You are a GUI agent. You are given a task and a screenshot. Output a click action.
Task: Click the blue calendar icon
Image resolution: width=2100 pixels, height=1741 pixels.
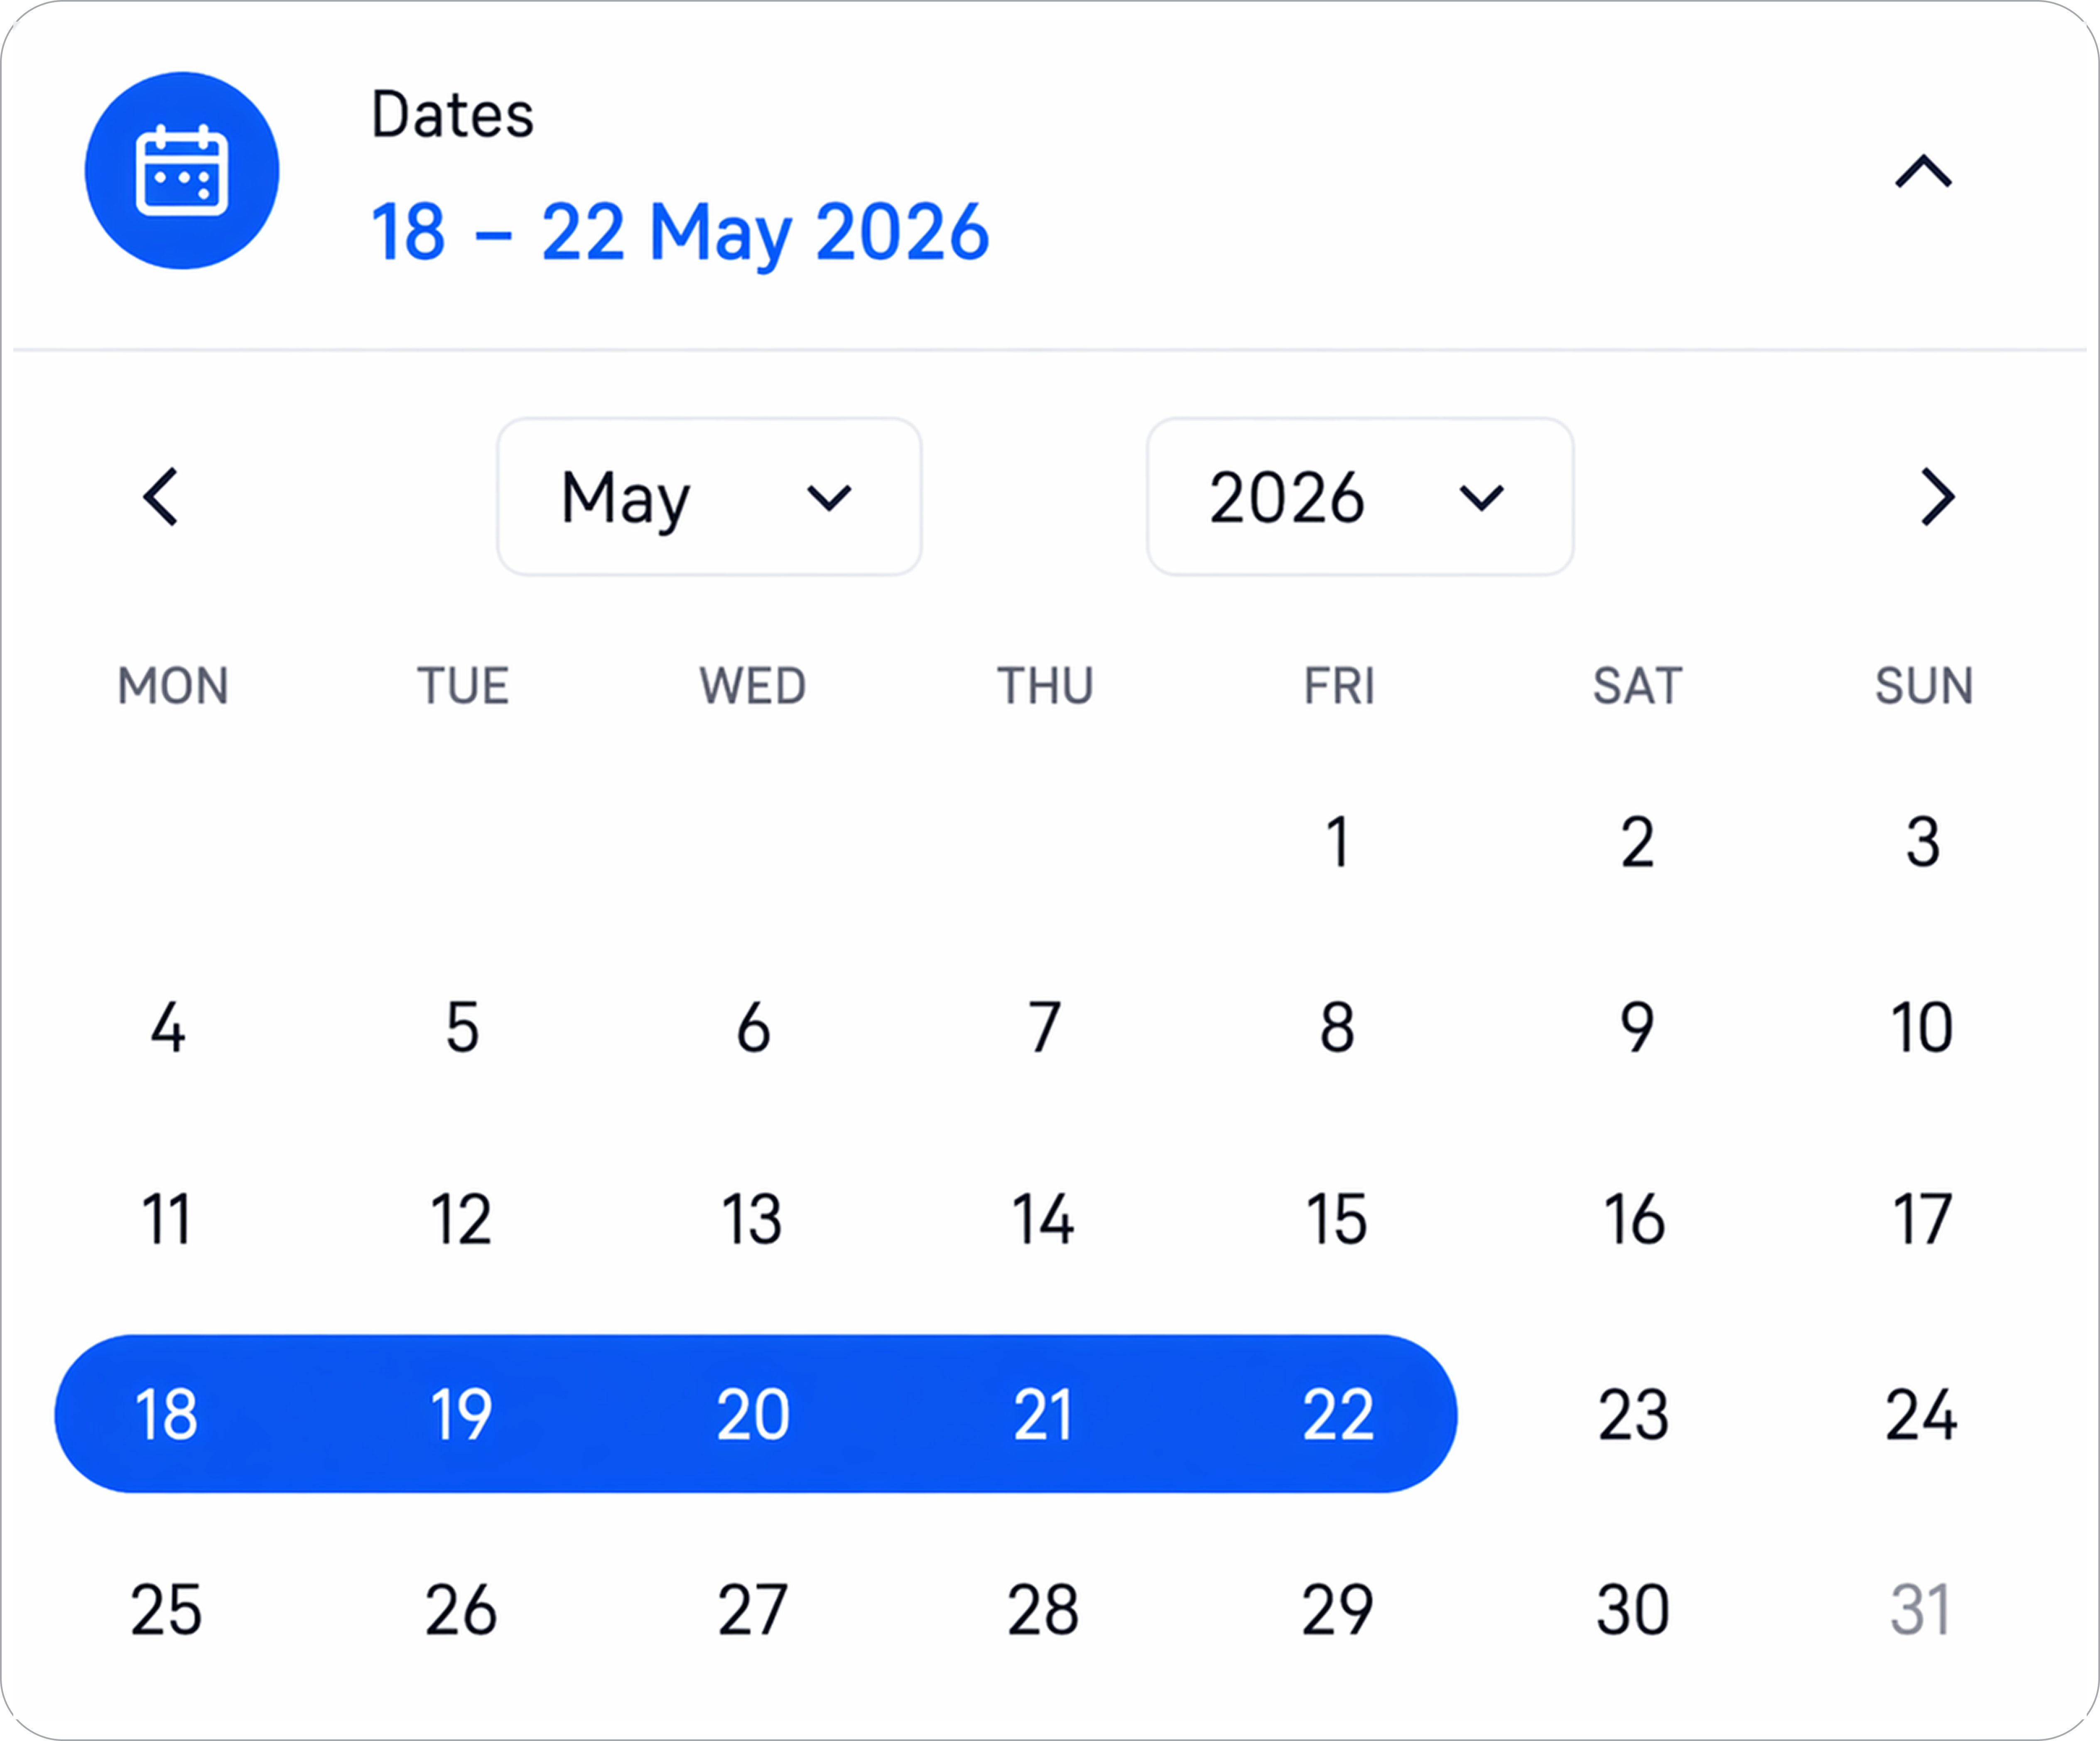click(181, 170)
